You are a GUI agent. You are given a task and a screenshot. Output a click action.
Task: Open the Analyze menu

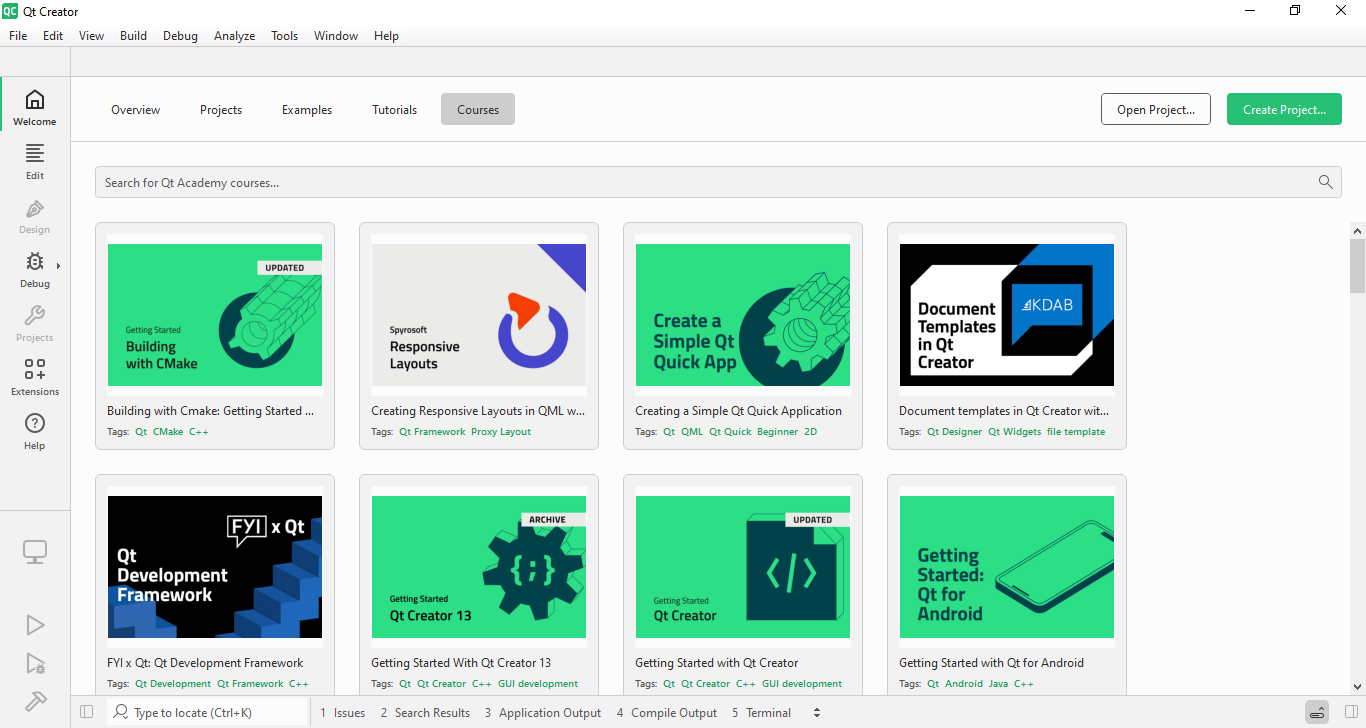pos(234,36)
